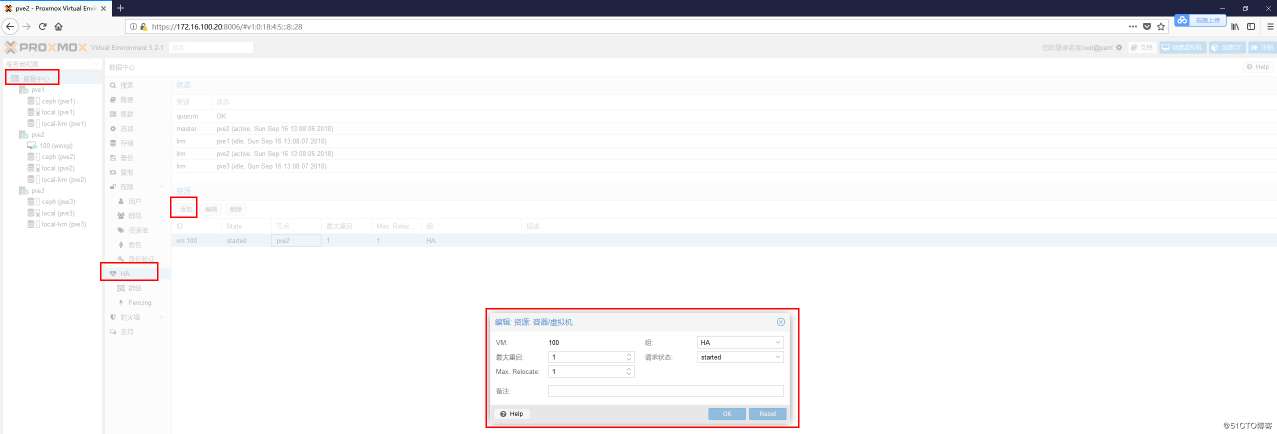Screen dimensions: 1277x434
Task: Click the quorum OK status row
Action: (725, 116)
